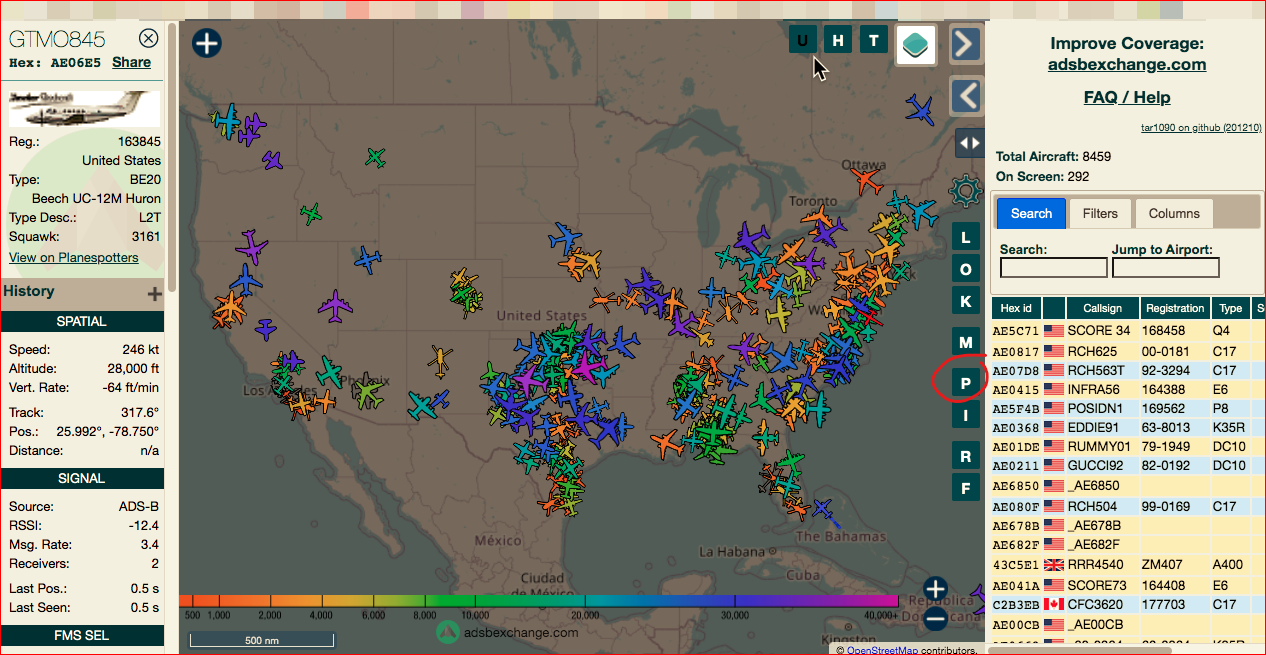Select the CFC3620 aircraft row
Image resolution: width=1266 pixels, height=655 pixels.
point(1129,604)
